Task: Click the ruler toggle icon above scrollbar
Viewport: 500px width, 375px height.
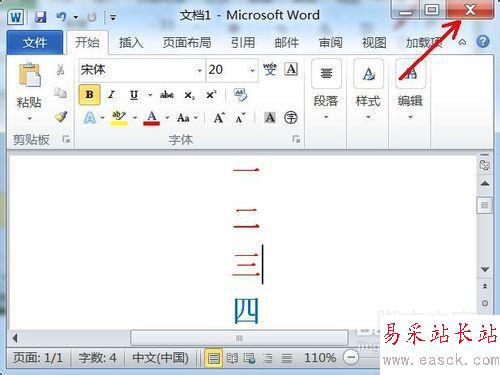Action: coord(485,165)
